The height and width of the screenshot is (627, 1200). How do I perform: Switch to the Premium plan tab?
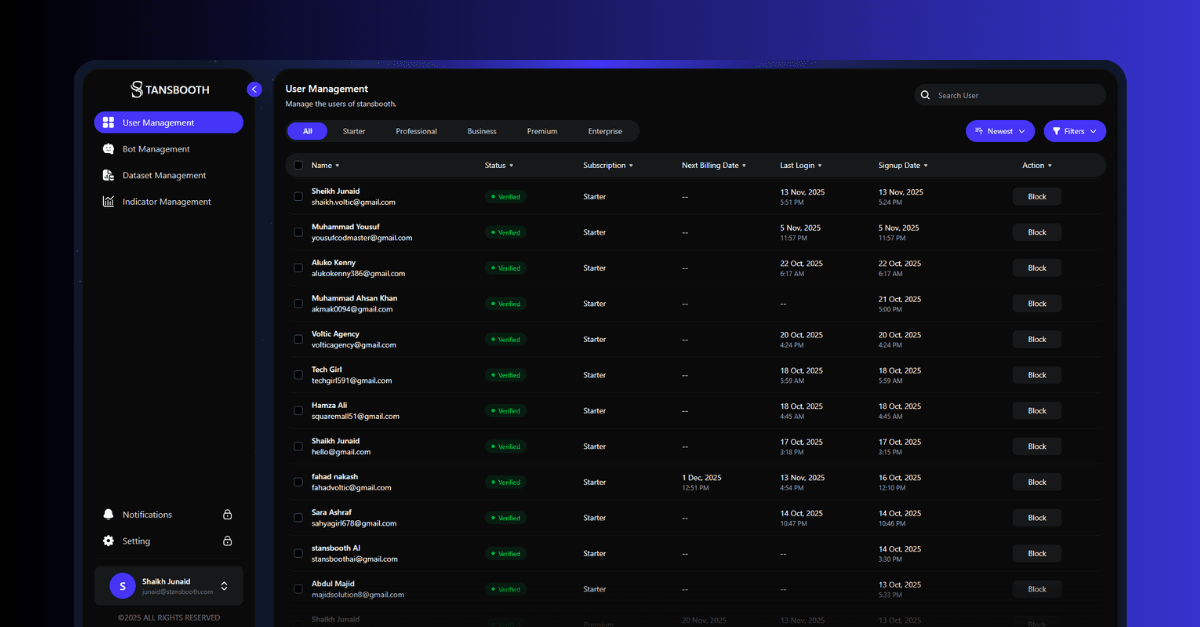click(542, 131)
